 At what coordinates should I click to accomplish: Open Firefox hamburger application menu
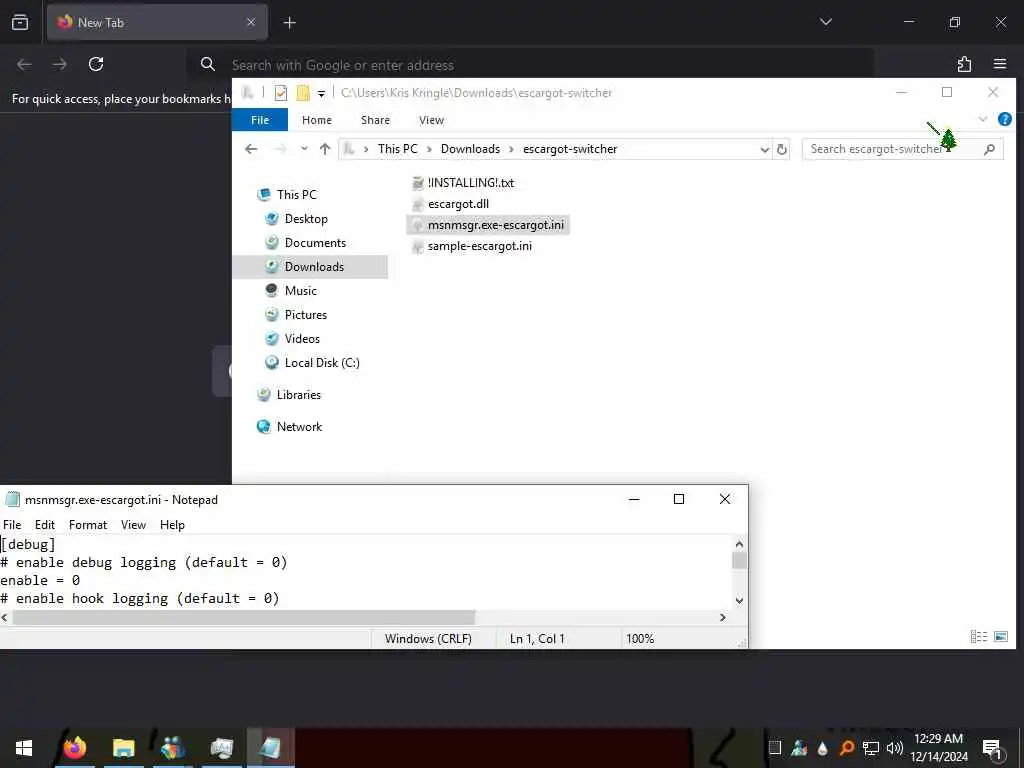tap(1000, 64)
